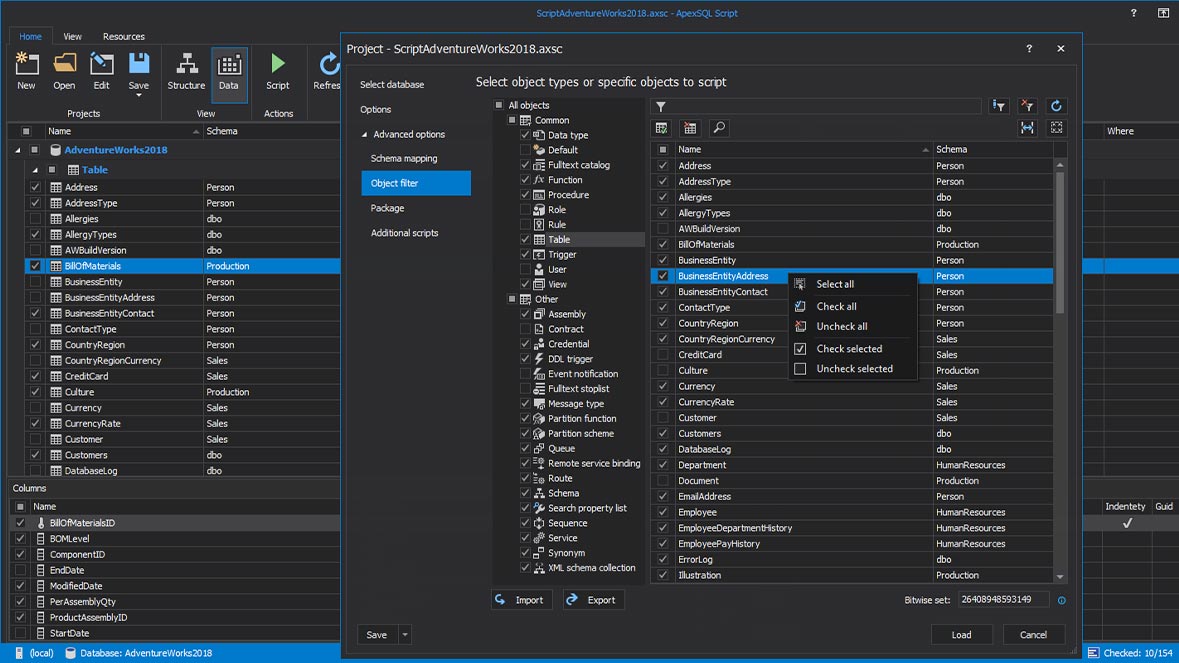Click the magnifier search icon above the grid

(720, 128)
